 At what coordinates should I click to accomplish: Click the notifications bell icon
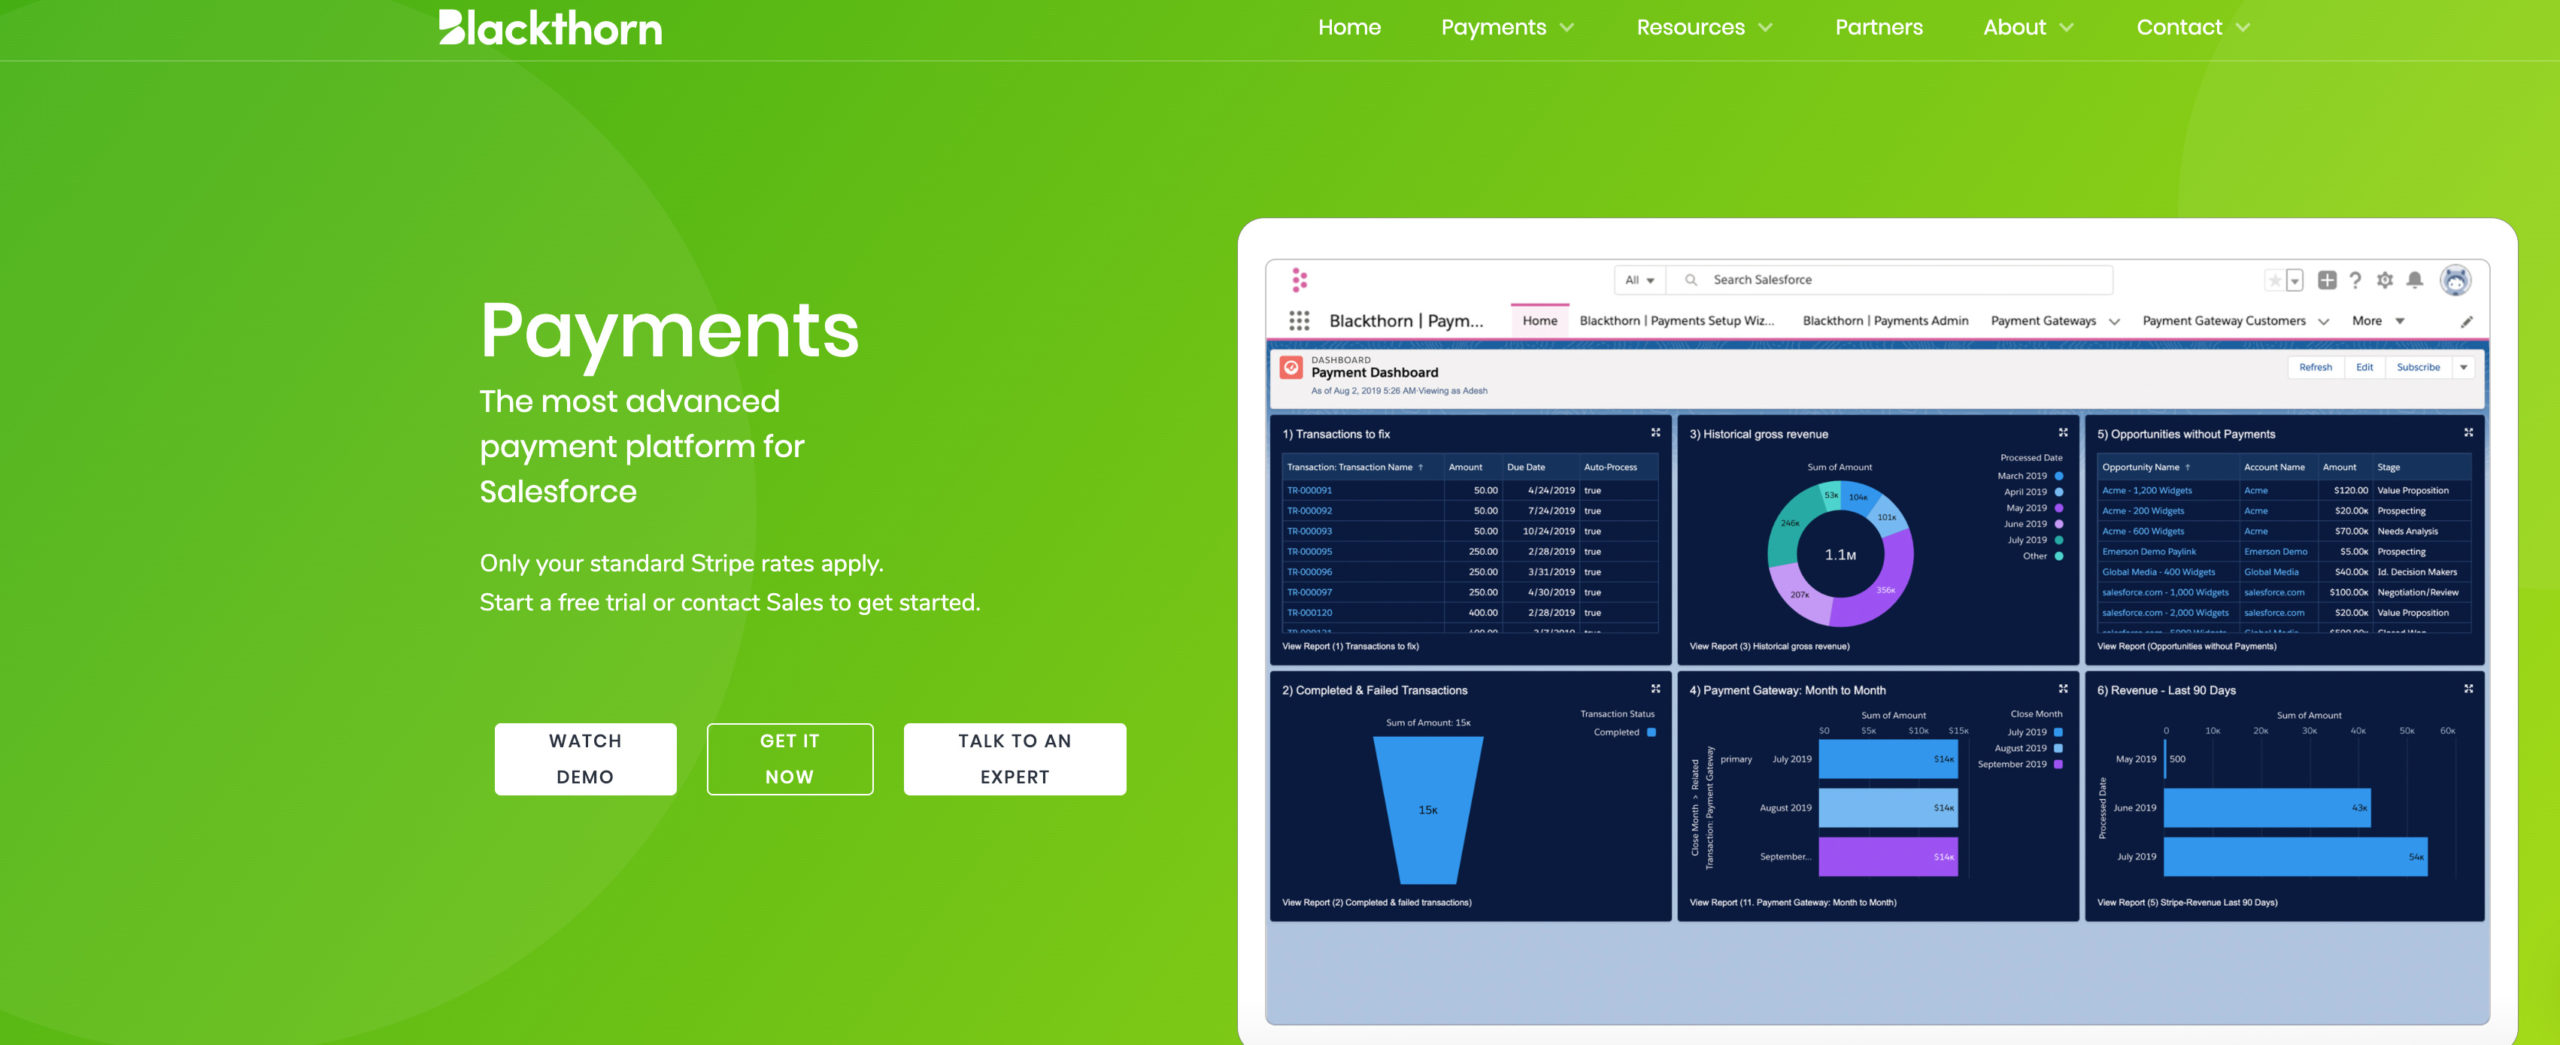[2415, 281]
